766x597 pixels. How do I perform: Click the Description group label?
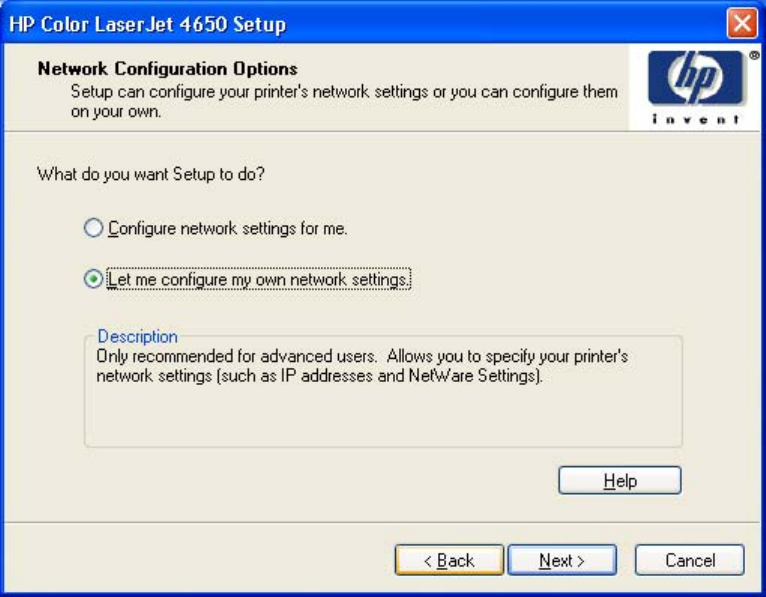(137, 336)
